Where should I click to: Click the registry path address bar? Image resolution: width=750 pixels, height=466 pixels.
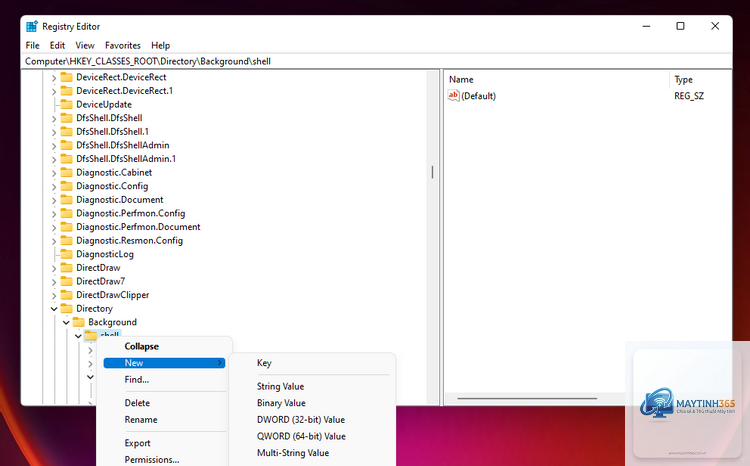pyautogui.click(x=377, y=61)
